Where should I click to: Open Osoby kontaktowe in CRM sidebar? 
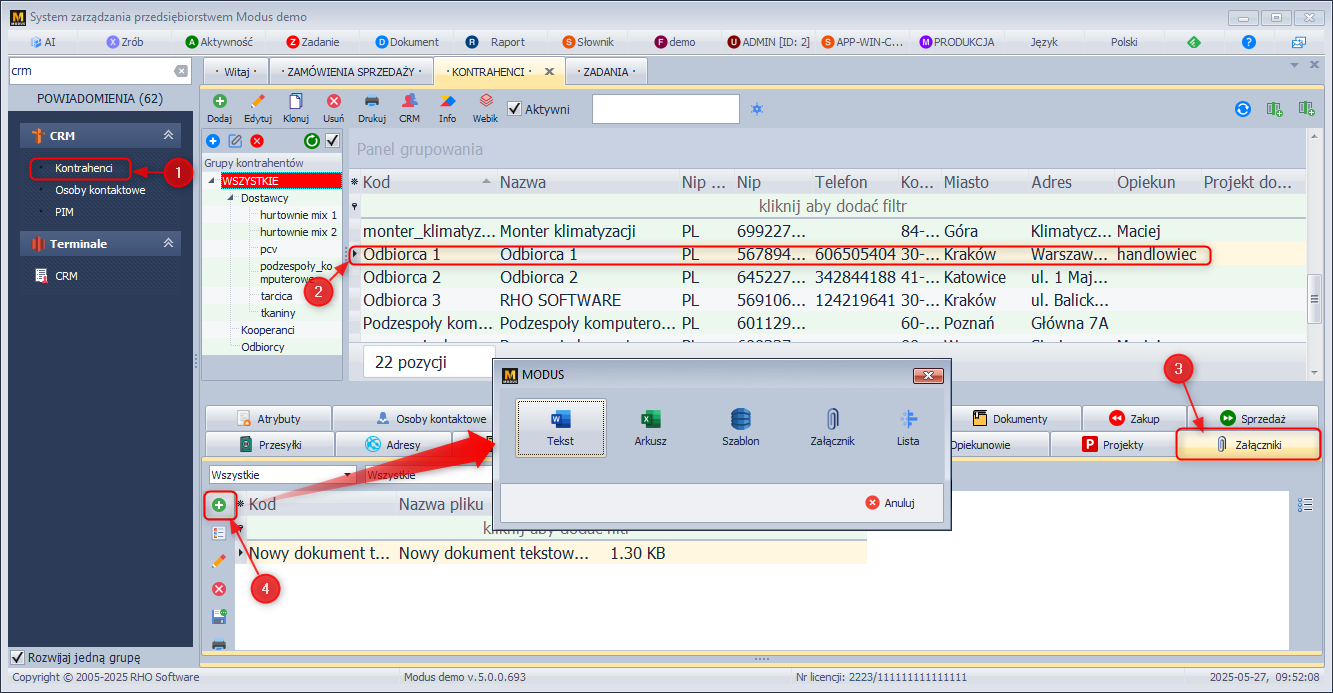[100, 190]
